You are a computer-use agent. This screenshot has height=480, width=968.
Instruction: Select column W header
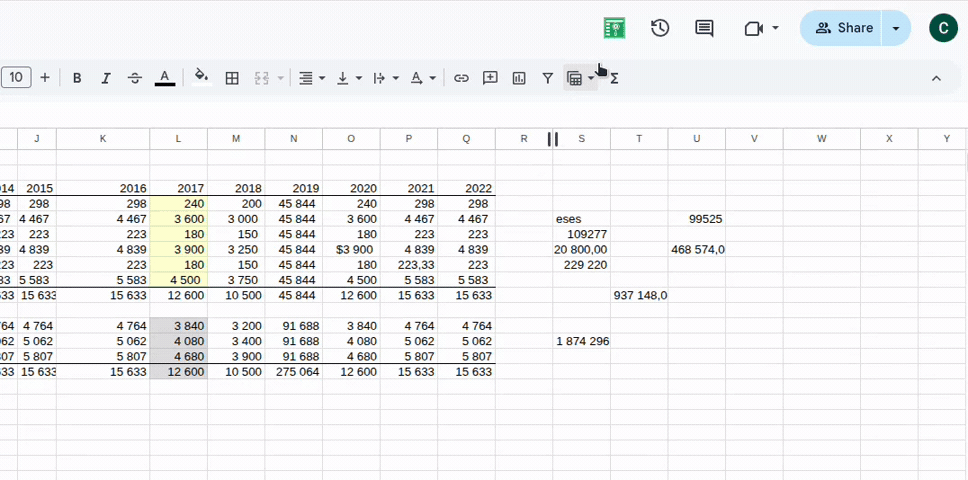coord(821,139)
